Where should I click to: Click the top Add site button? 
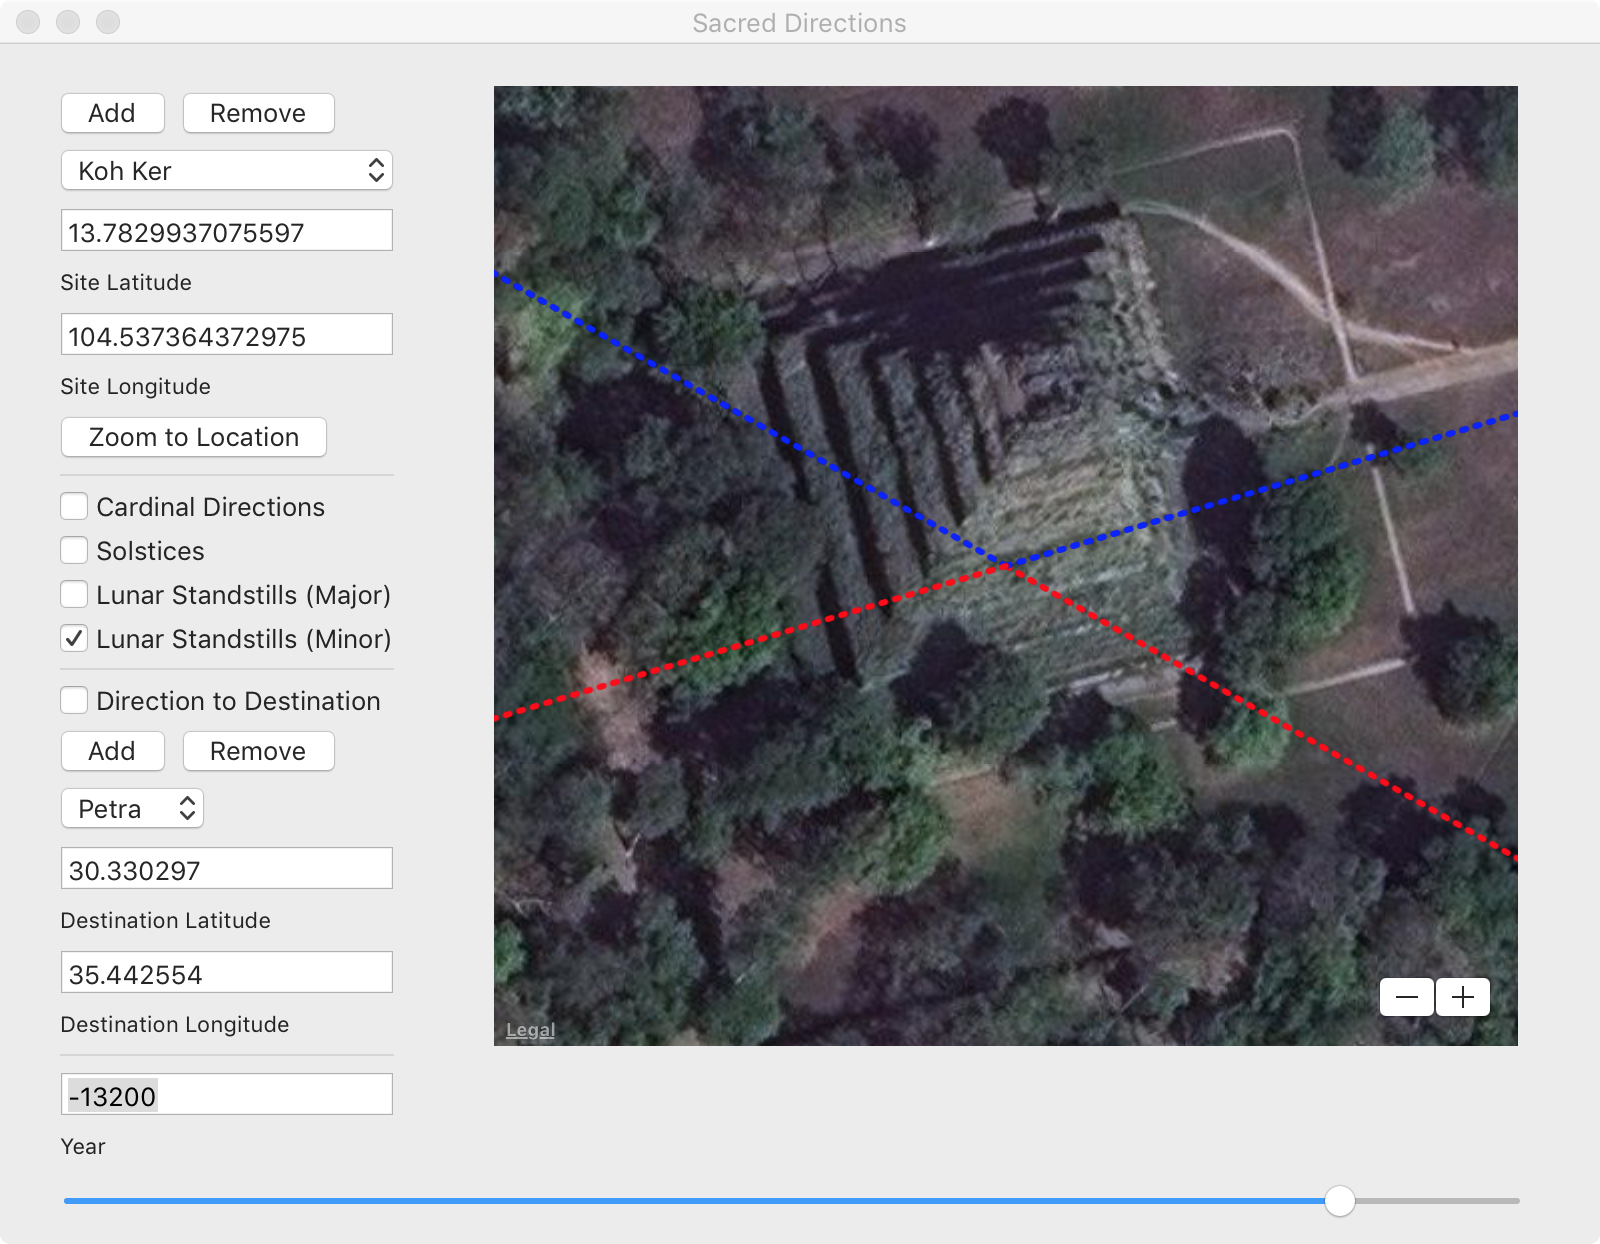click(112, 113)
